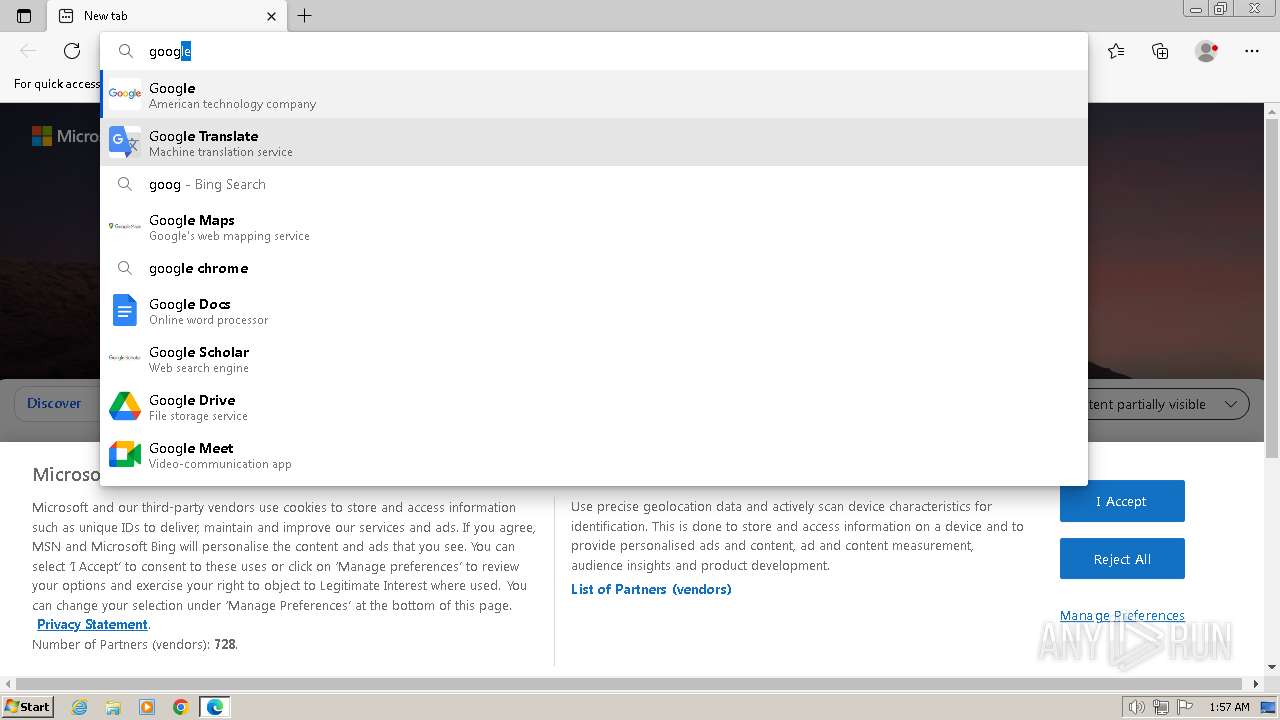Click the Google logo icon
1280x720 pixels.
coord(125,94)
